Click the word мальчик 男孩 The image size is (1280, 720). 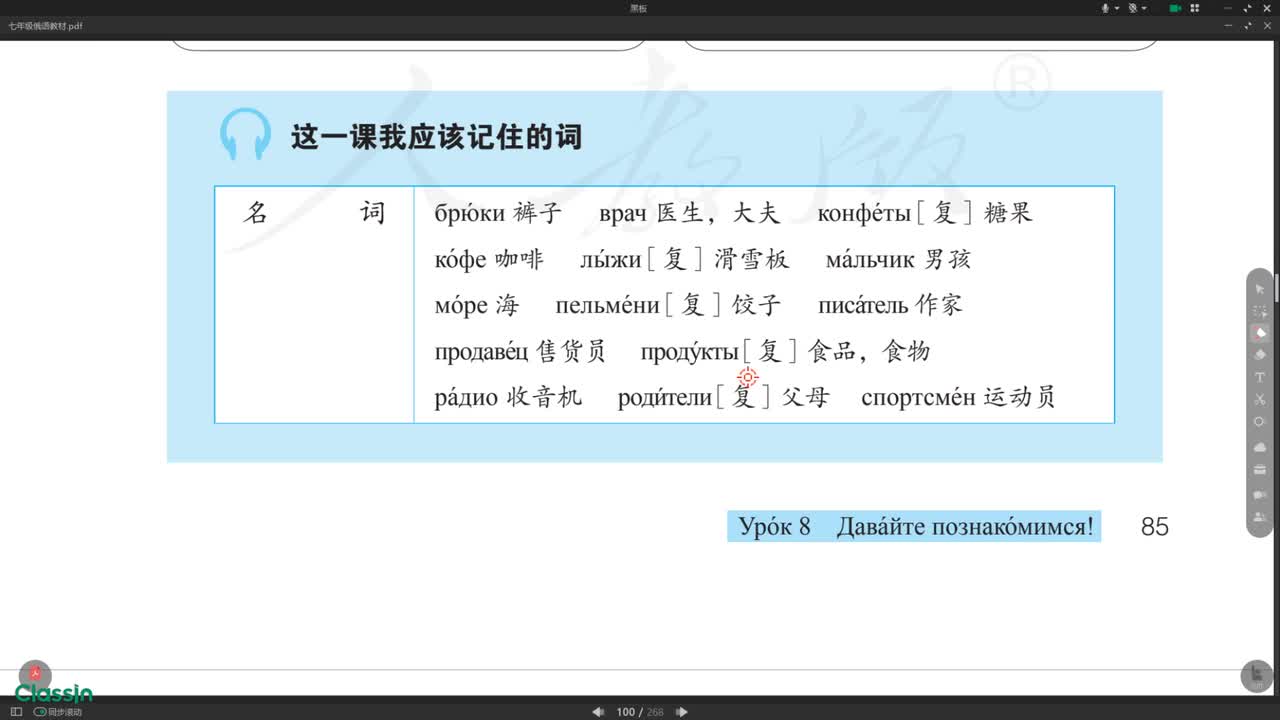898,259
